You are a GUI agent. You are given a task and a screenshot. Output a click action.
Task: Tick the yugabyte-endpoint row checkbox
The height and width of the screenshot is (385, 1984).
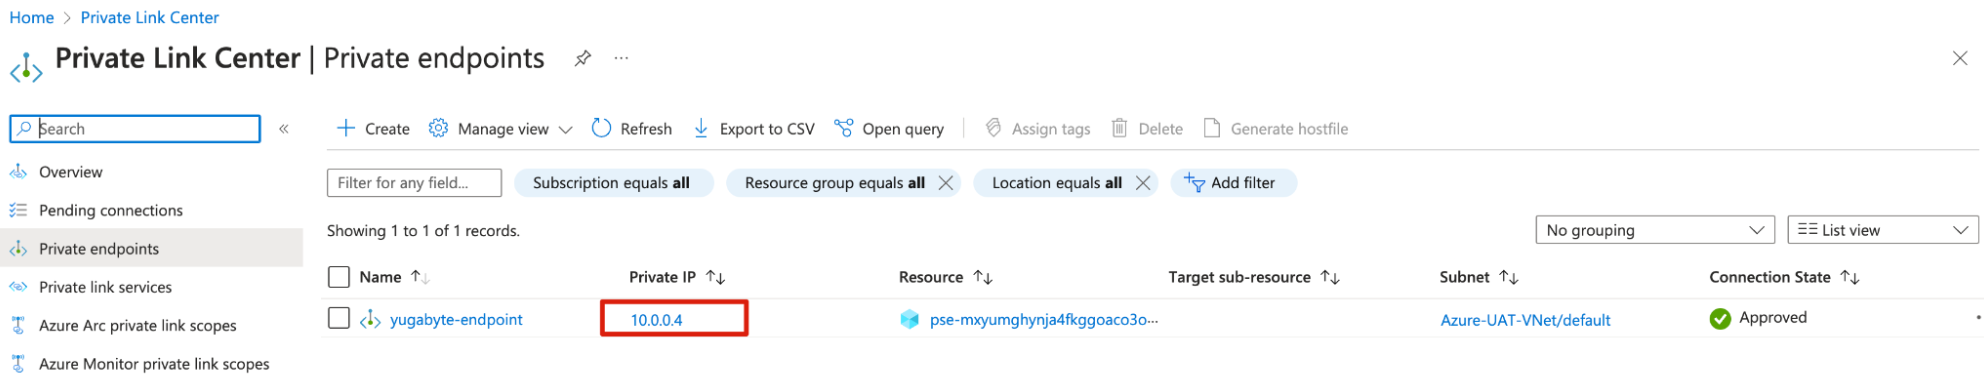[339, 318]
